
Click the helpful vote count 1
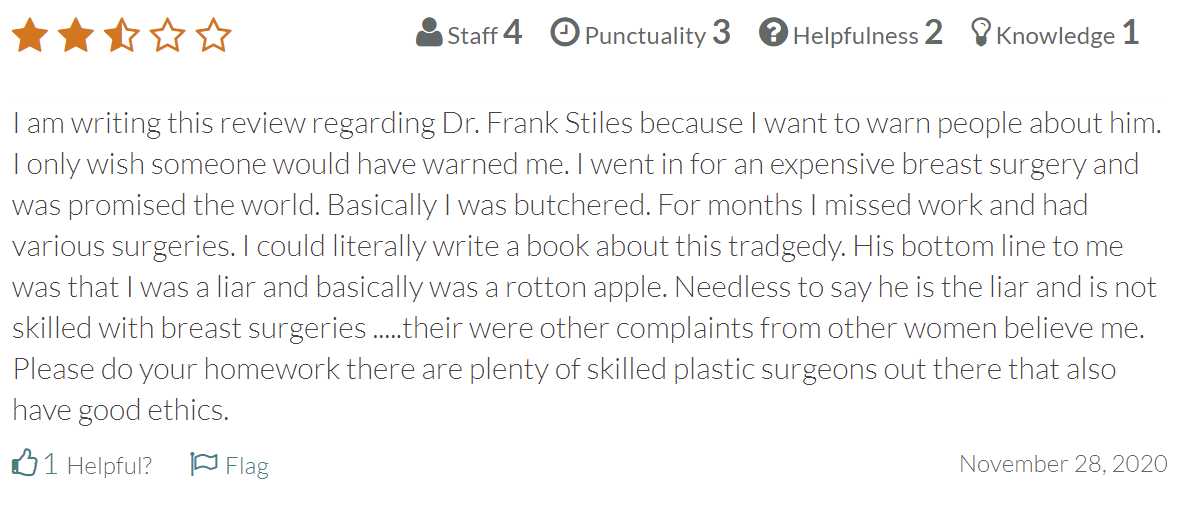[x=51, y=465]
